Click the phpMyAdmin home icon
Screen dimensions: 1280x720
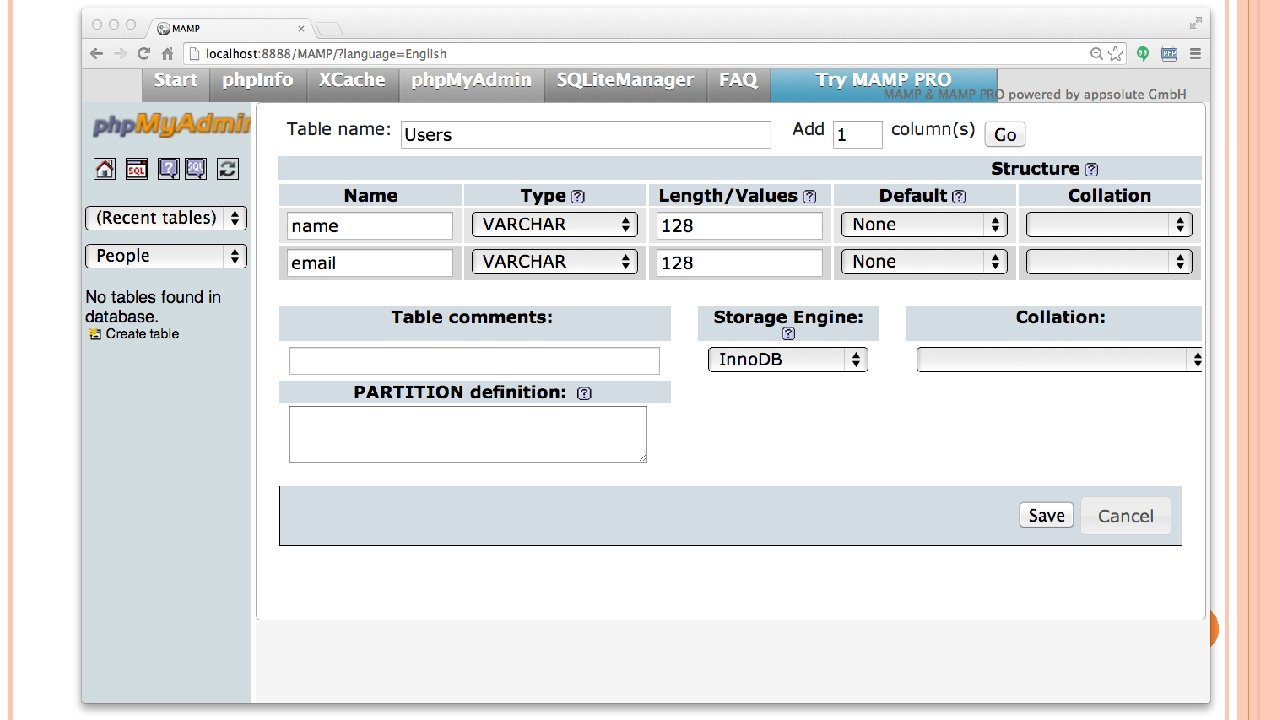click(x=105, y=169)
